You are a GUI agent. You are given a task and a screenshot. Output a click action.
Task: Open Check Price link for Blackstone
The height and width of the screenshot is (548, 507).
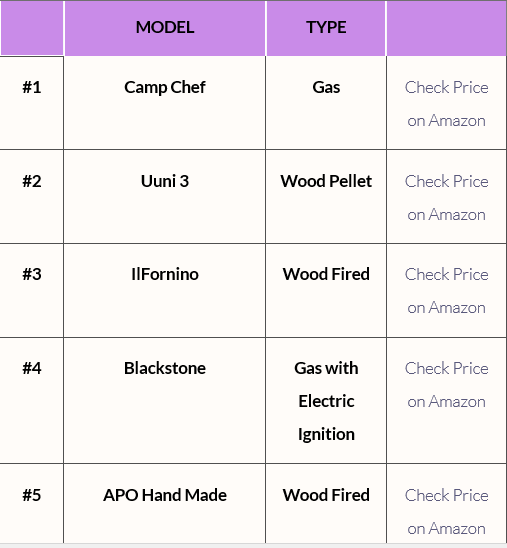446,385
